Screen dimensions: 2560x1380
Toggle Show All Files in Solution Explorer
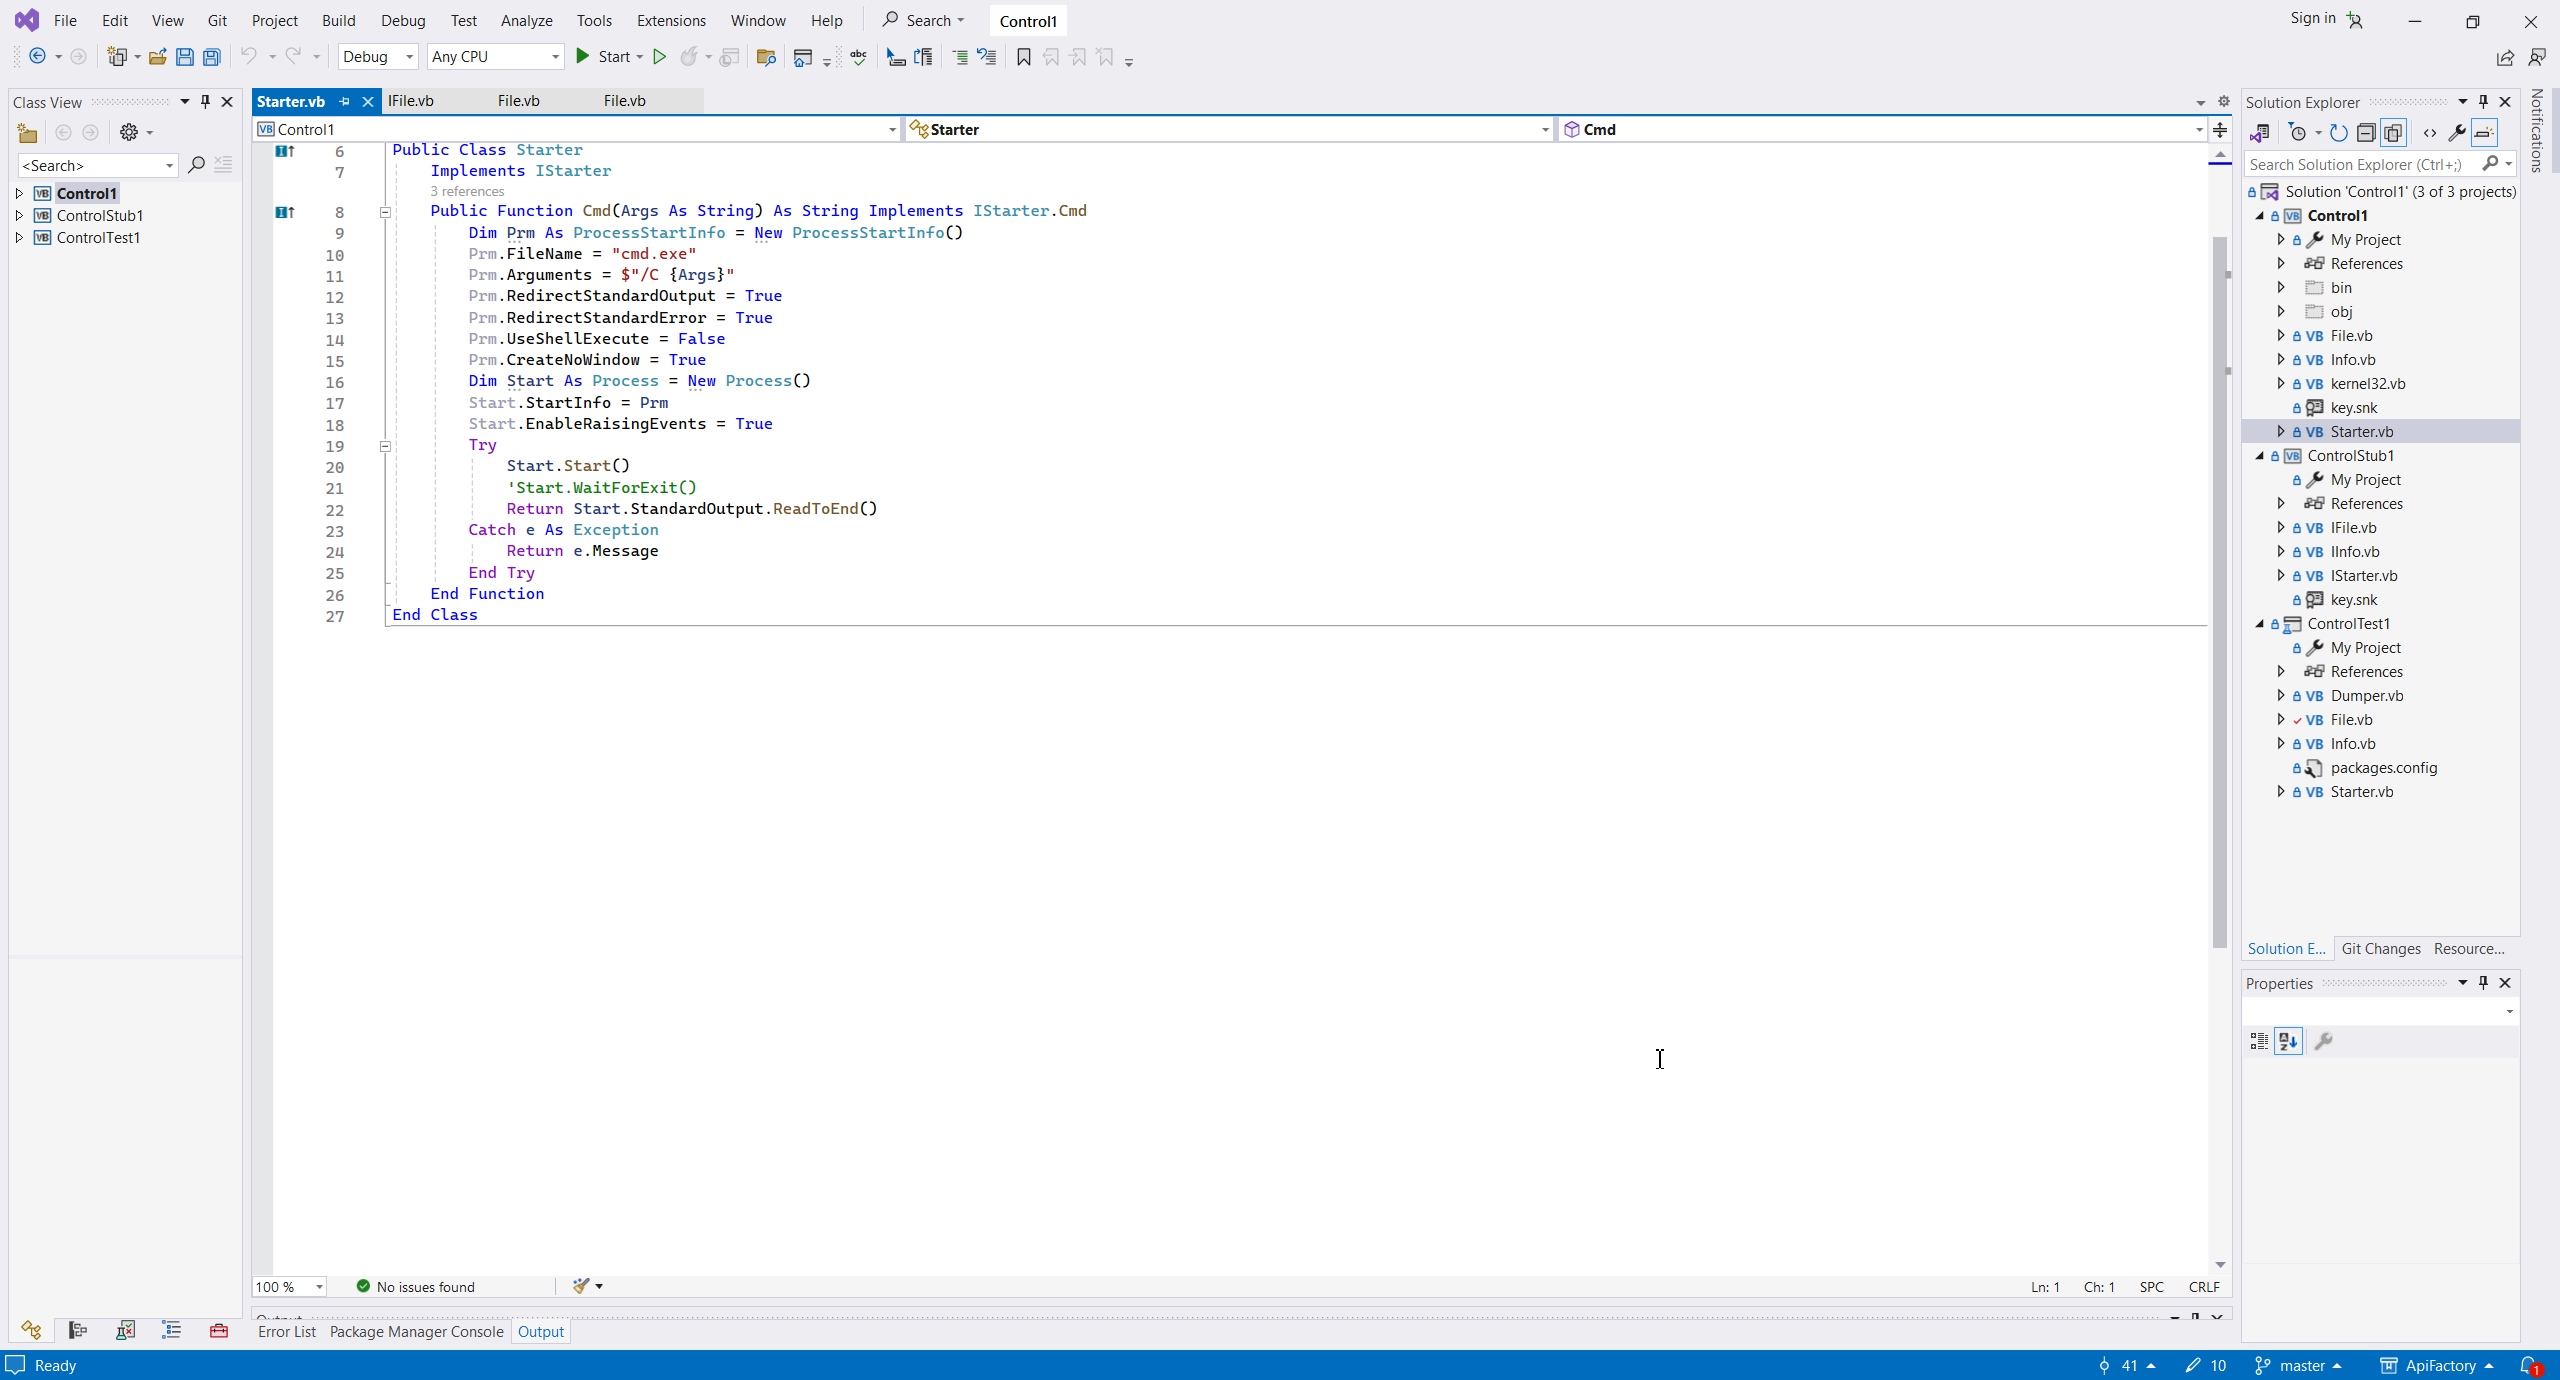tap(2393, 133)
